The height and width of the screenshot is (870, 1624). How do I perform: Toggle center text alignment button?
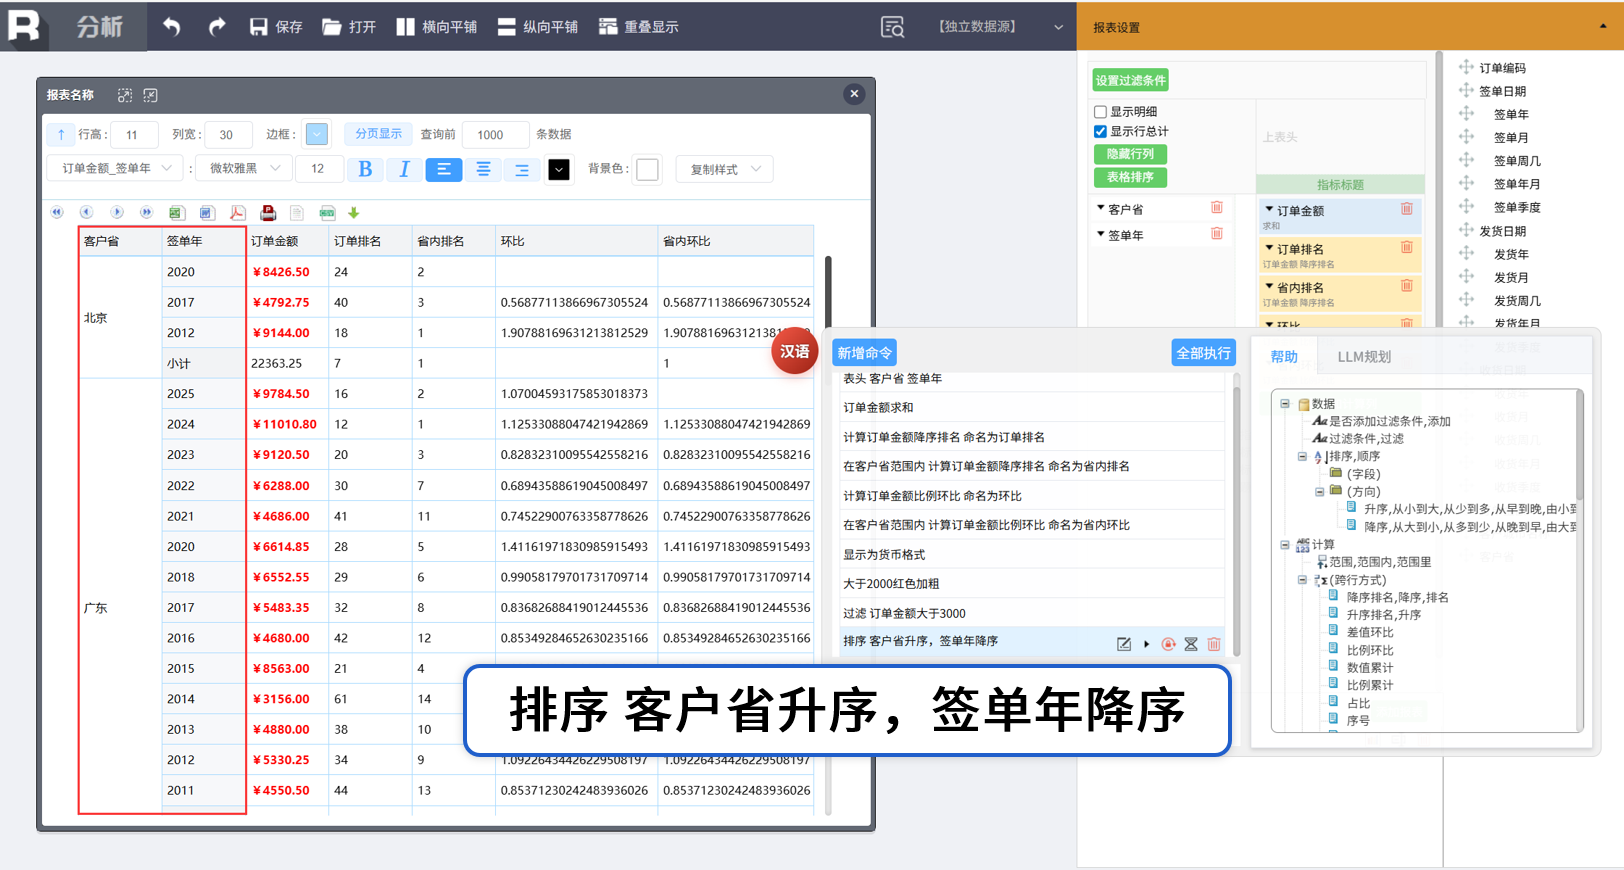pyautogui.click(x=483, y=169)
